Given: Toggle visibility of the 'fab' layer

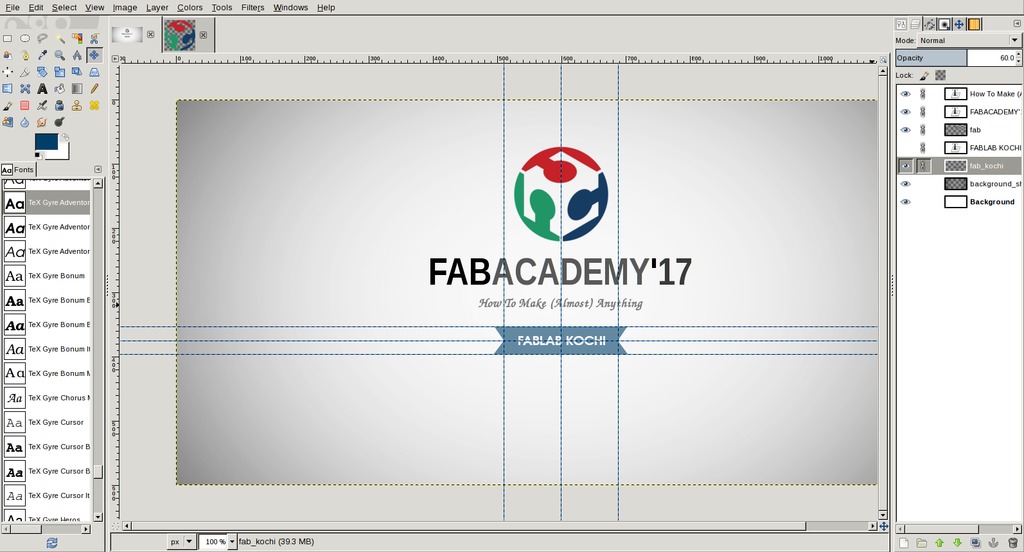Looking at the screenshot, I should (x=905, y=130).
